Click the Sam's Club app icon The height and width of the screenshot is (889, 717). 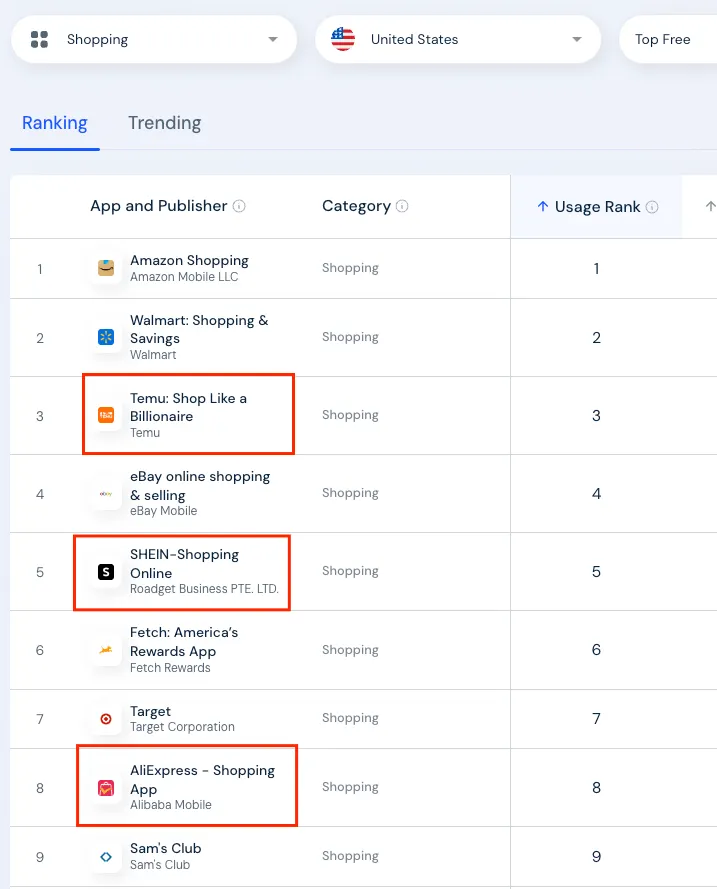tap(106, 857)
